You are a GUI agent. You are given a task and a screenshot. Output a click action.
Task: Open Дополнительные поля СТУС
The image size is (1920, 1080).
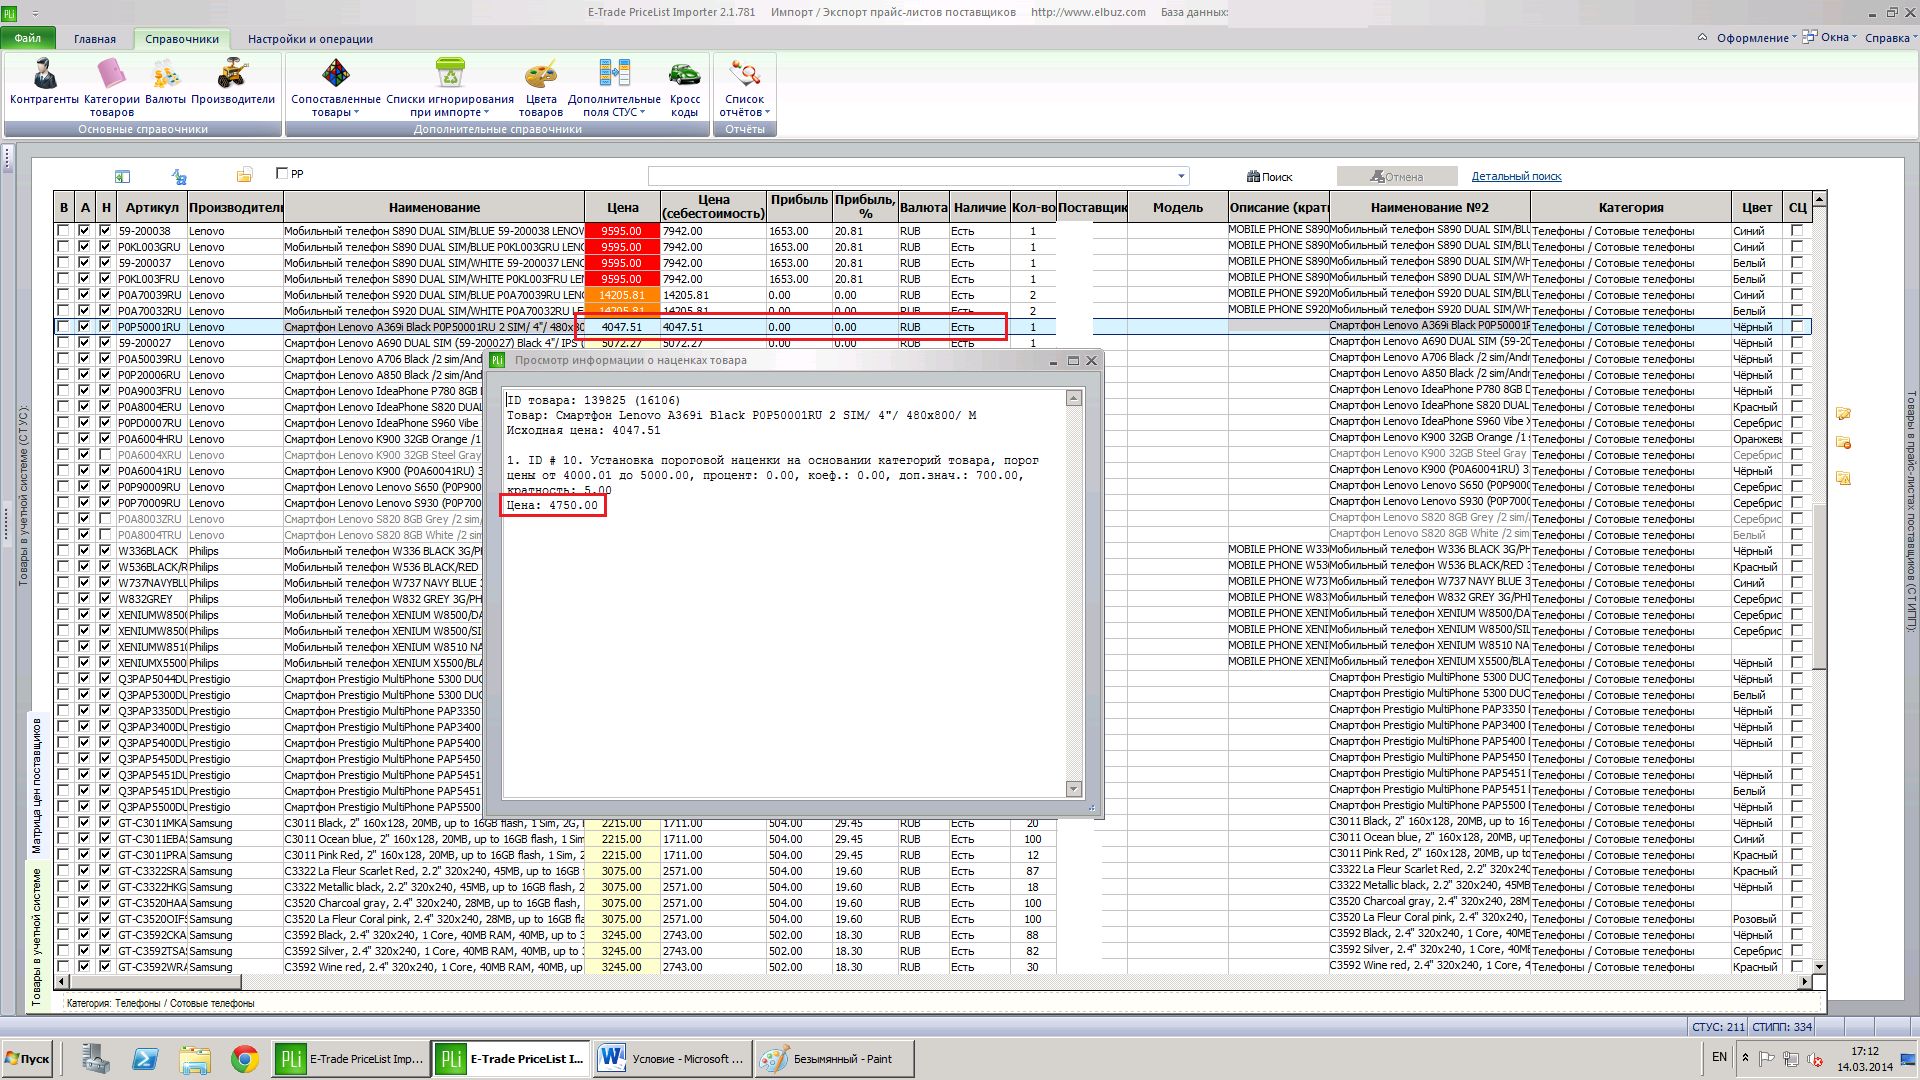coord(614,88)
